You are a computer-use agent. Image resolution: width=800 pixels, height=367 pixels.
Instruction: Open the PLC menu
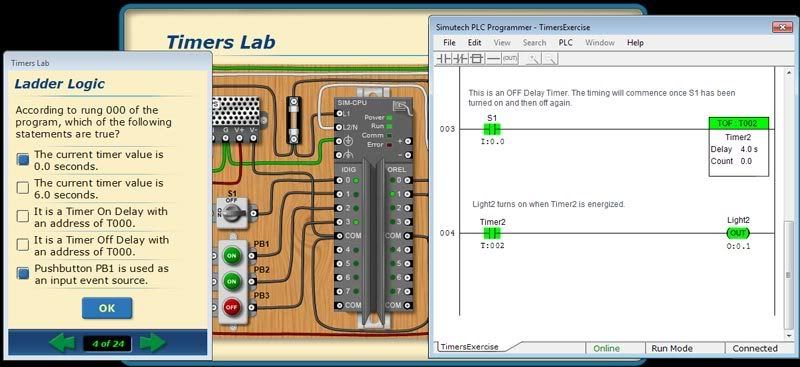(565, 43)
